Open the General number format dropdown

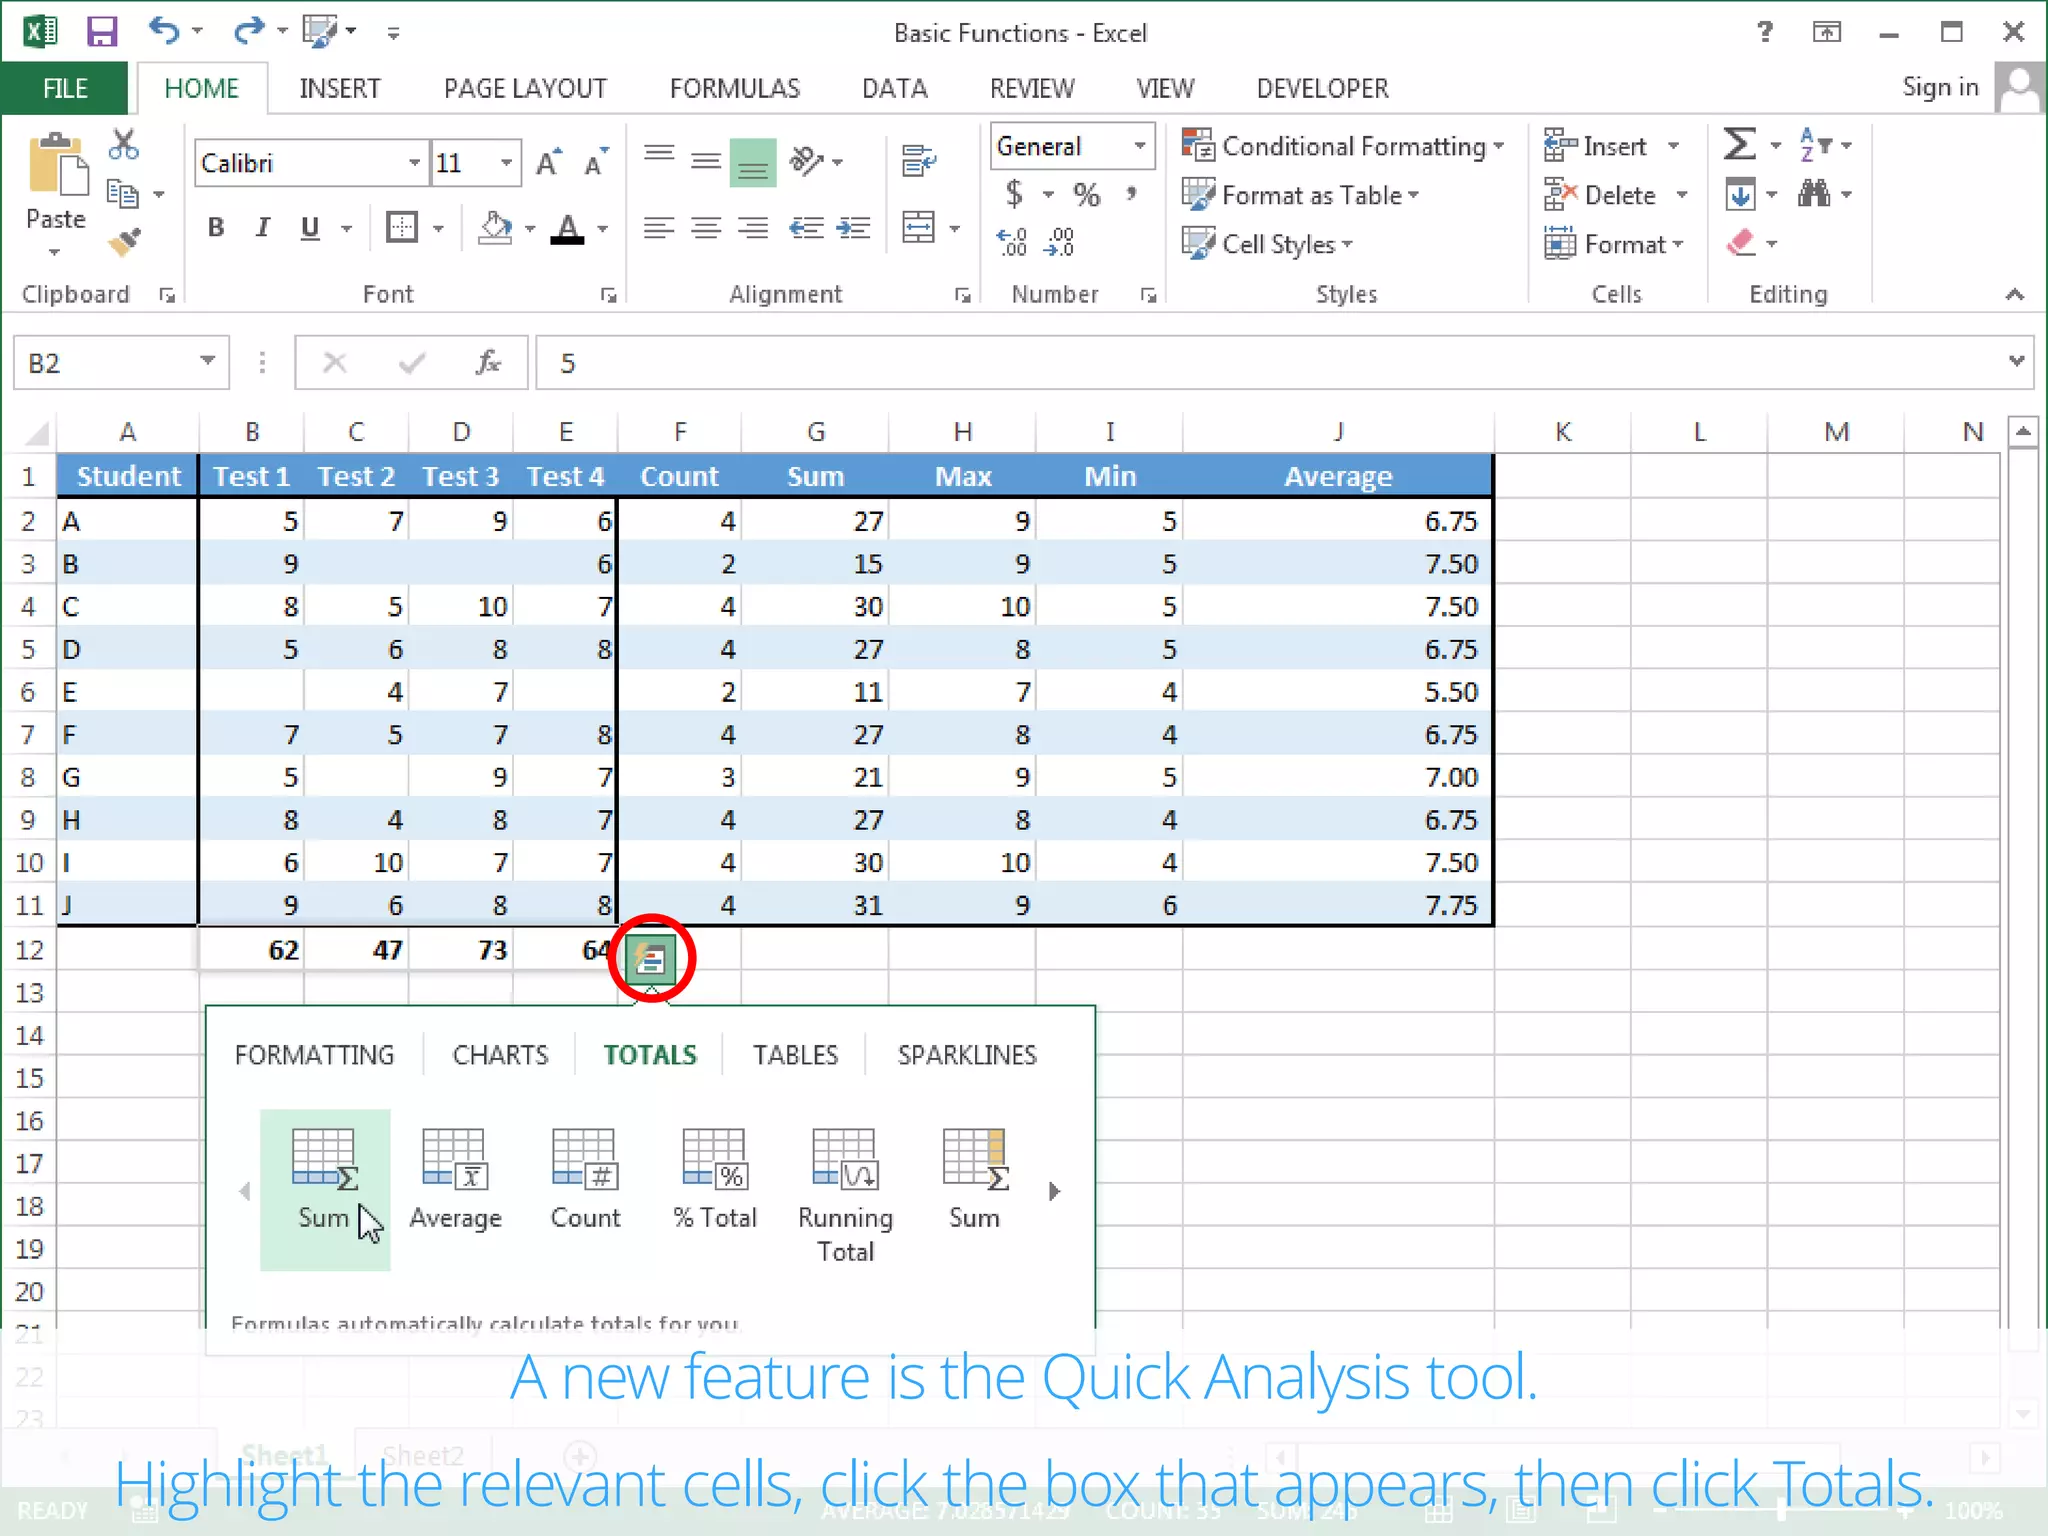[x=1139, y=146]
